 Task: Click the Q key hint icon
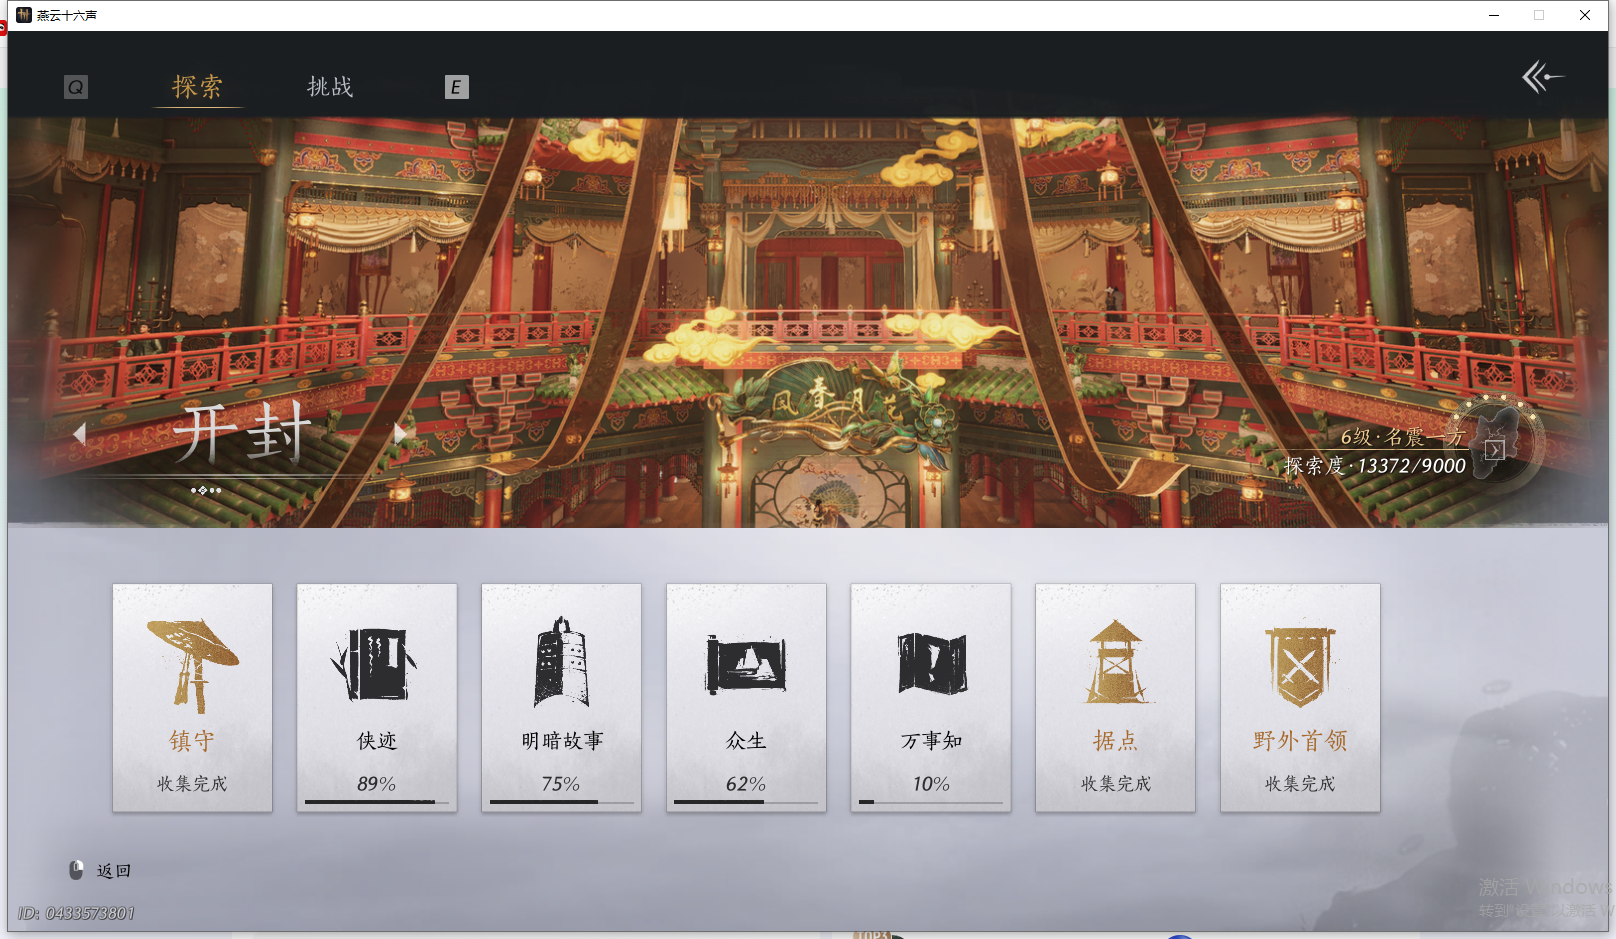pyautogui.click(x=76, y=87)
